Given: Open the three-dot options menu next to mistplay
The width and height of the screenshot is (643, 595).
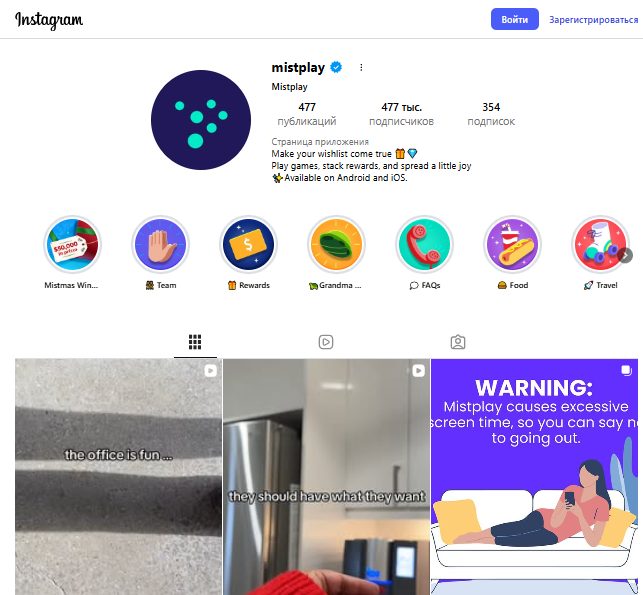Looking at the screenshot, I should [x=361, y=67].
